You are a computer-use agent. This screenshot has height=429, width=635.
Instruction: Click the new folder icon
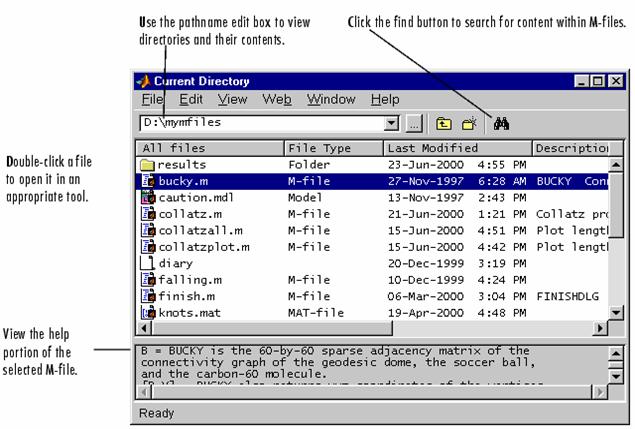tap(467, 123)
